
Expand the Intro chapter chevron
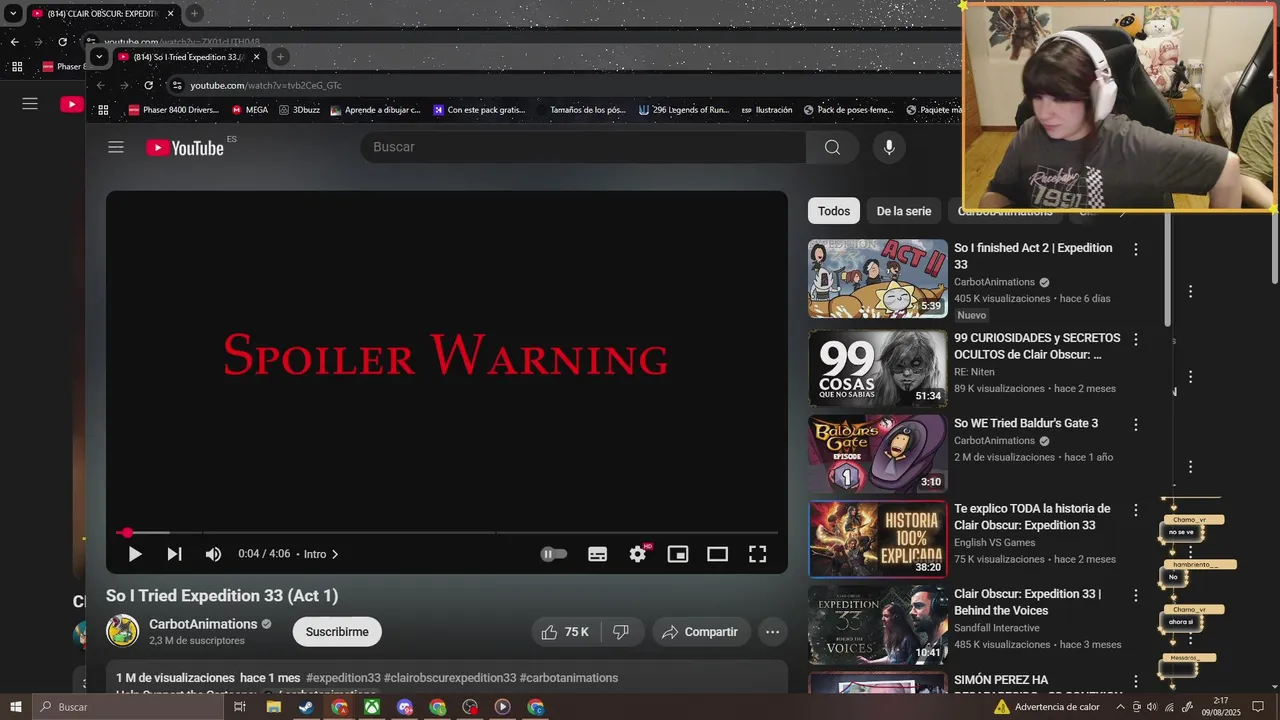click(x=335, y=554)
